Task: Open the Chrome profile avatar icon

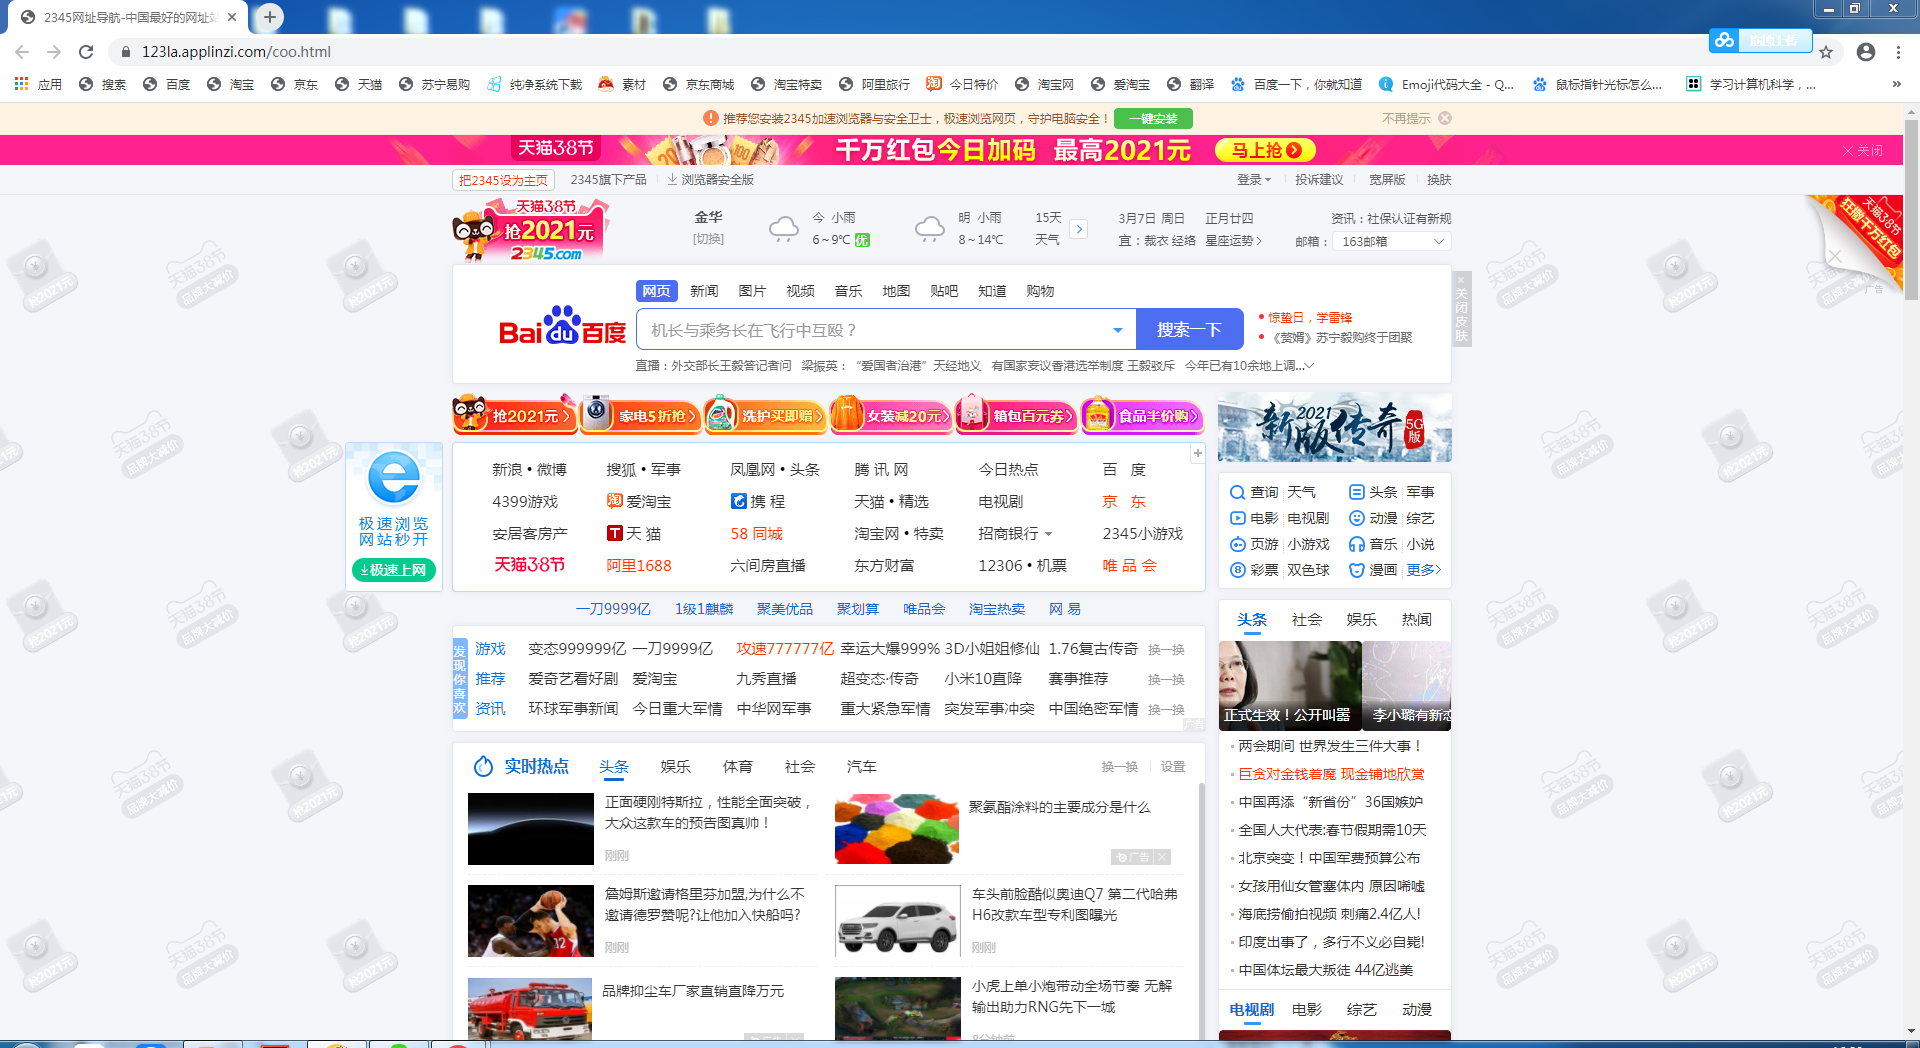Action: pos(1866,52)
